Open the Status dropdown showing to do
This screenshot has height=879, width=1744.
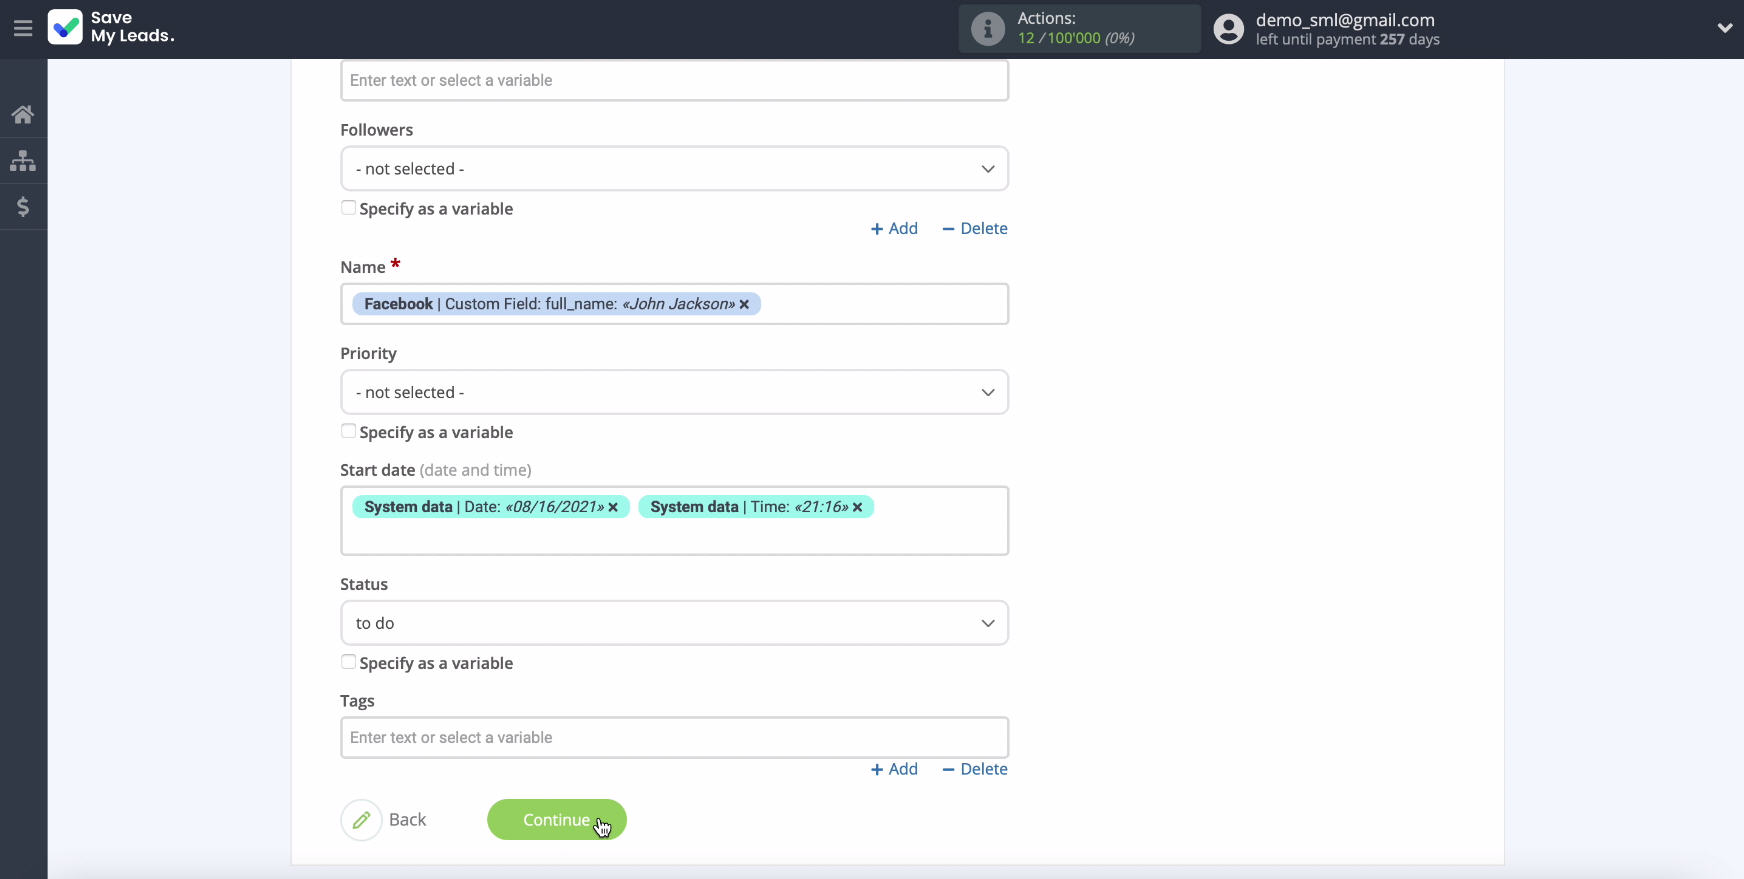pos(674,623)
